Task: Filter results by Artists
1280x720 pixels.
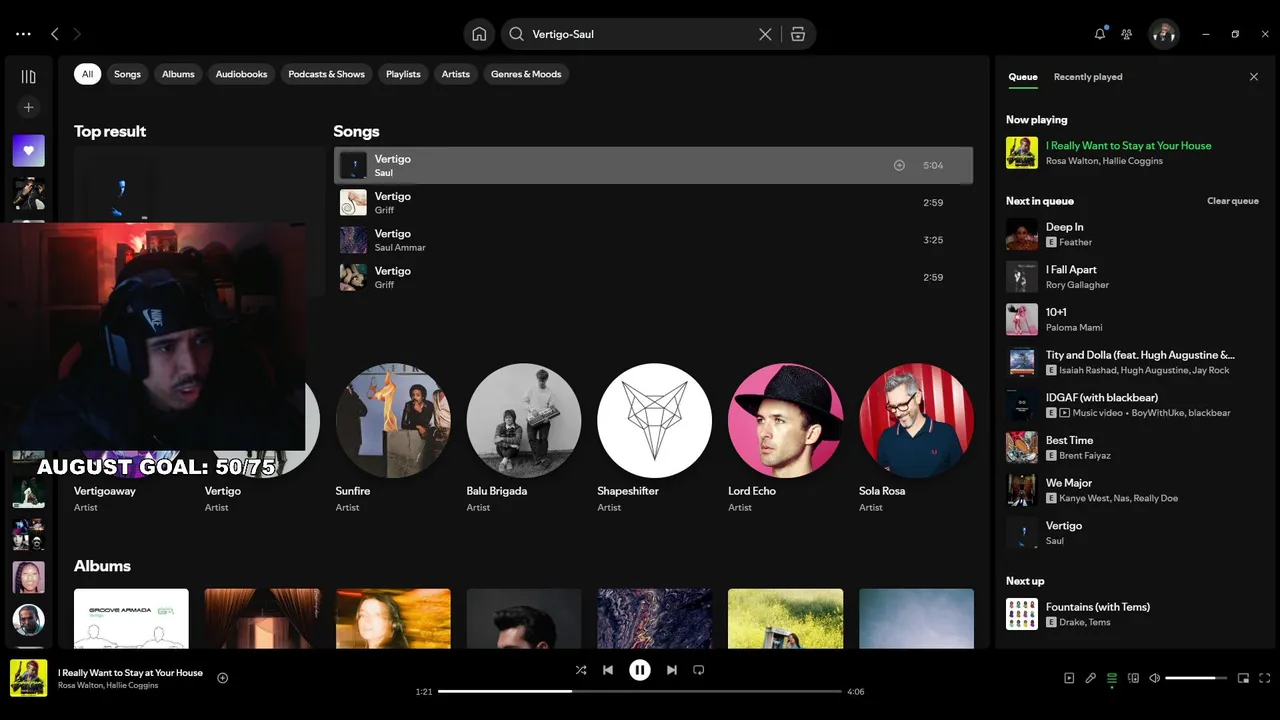Action: 456,74
